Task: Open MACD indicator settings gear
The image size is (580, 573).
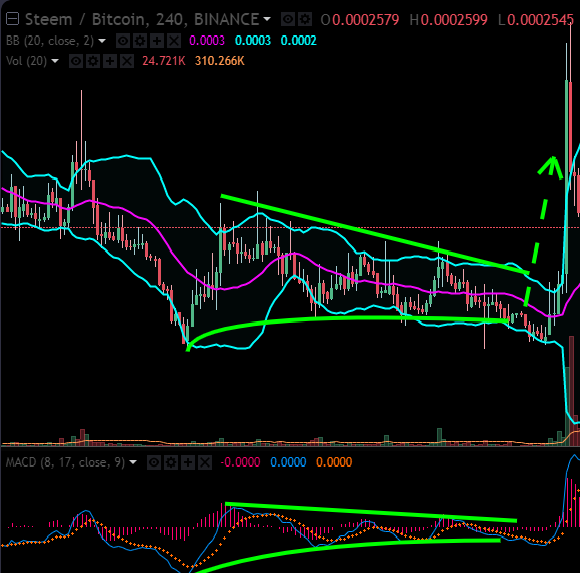Action: click(171, 462)
